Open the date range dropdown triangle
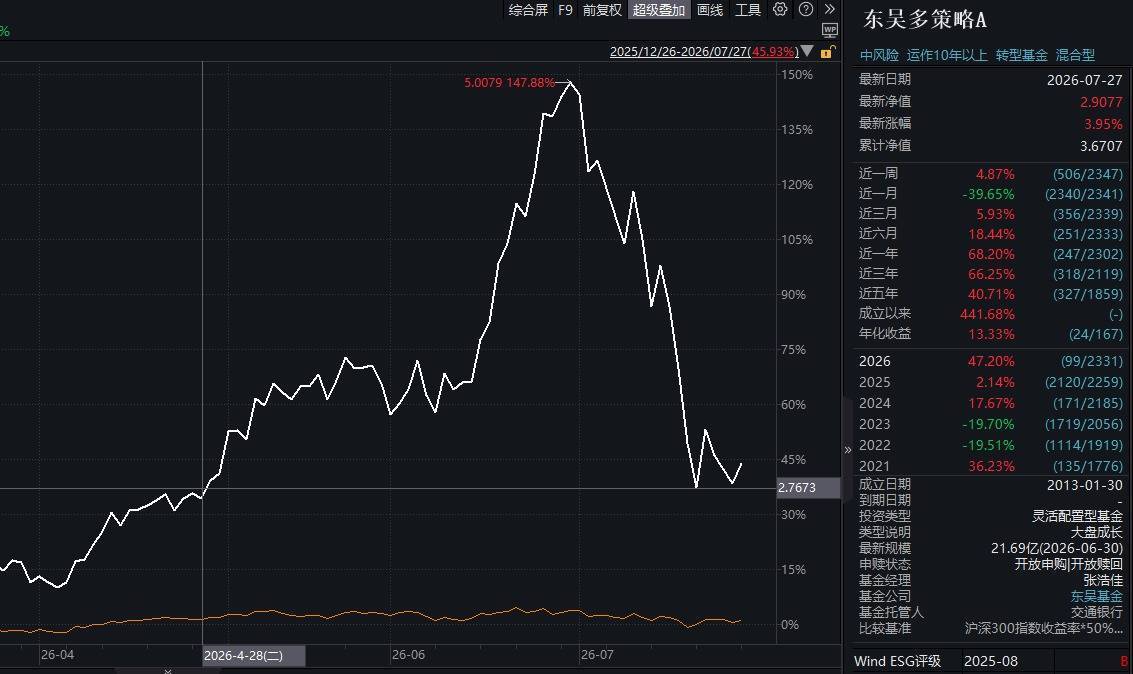This screenshot has width=1133, height=674. 807,51
